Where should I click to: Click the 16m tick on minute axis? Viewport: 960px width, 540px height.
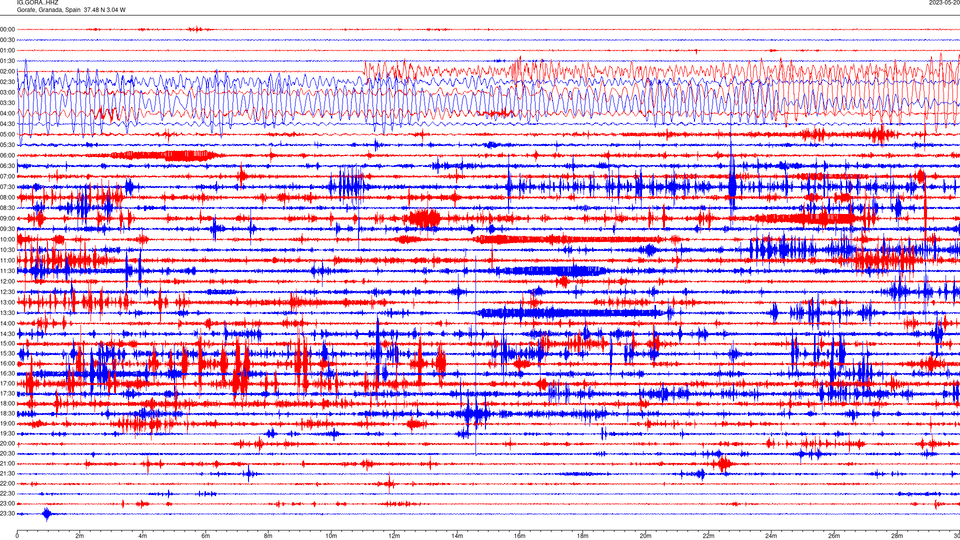[x=520, y=536]
